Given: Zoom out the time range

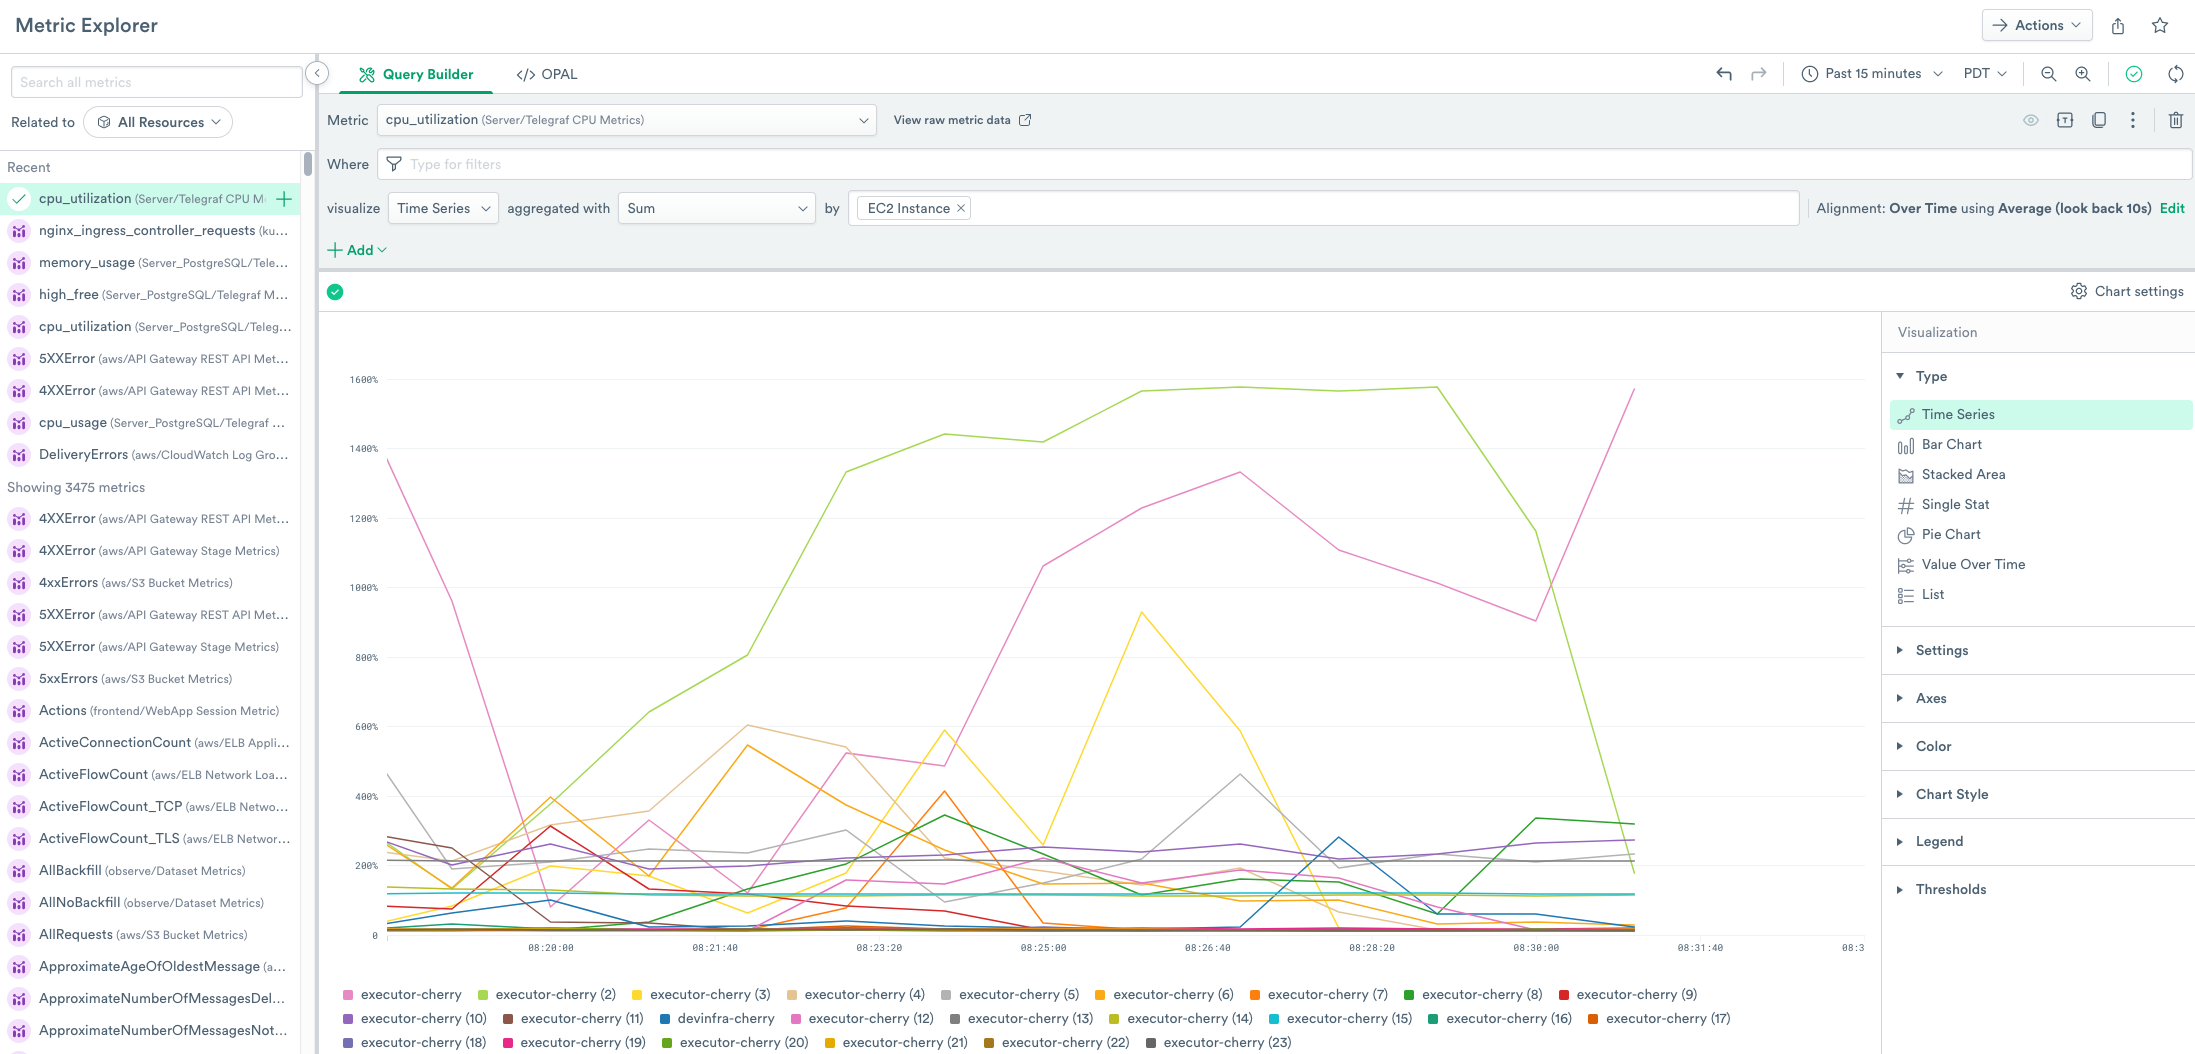Looking at the screenshot, I should (x=2049, y=74).
